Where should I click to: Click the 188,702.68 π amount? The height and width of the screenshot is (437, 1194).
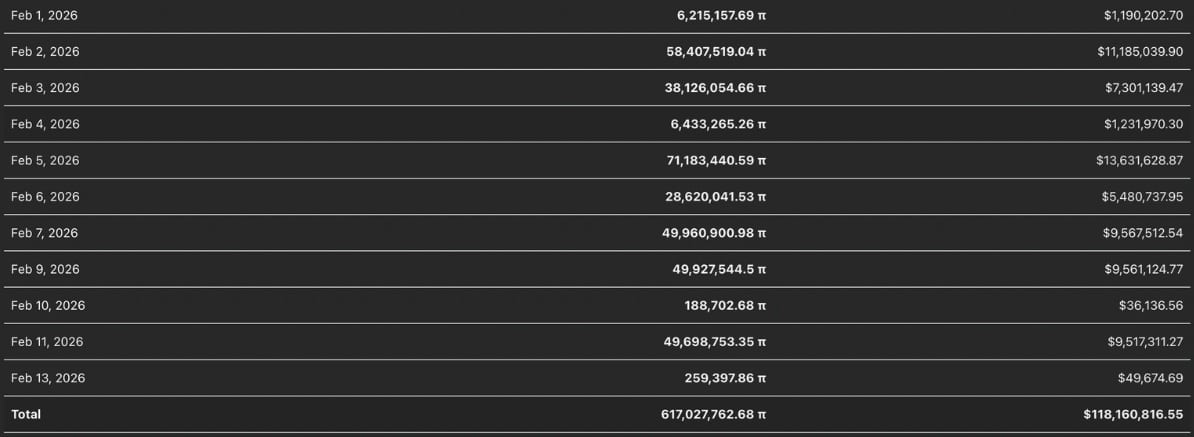coord(726,305)
